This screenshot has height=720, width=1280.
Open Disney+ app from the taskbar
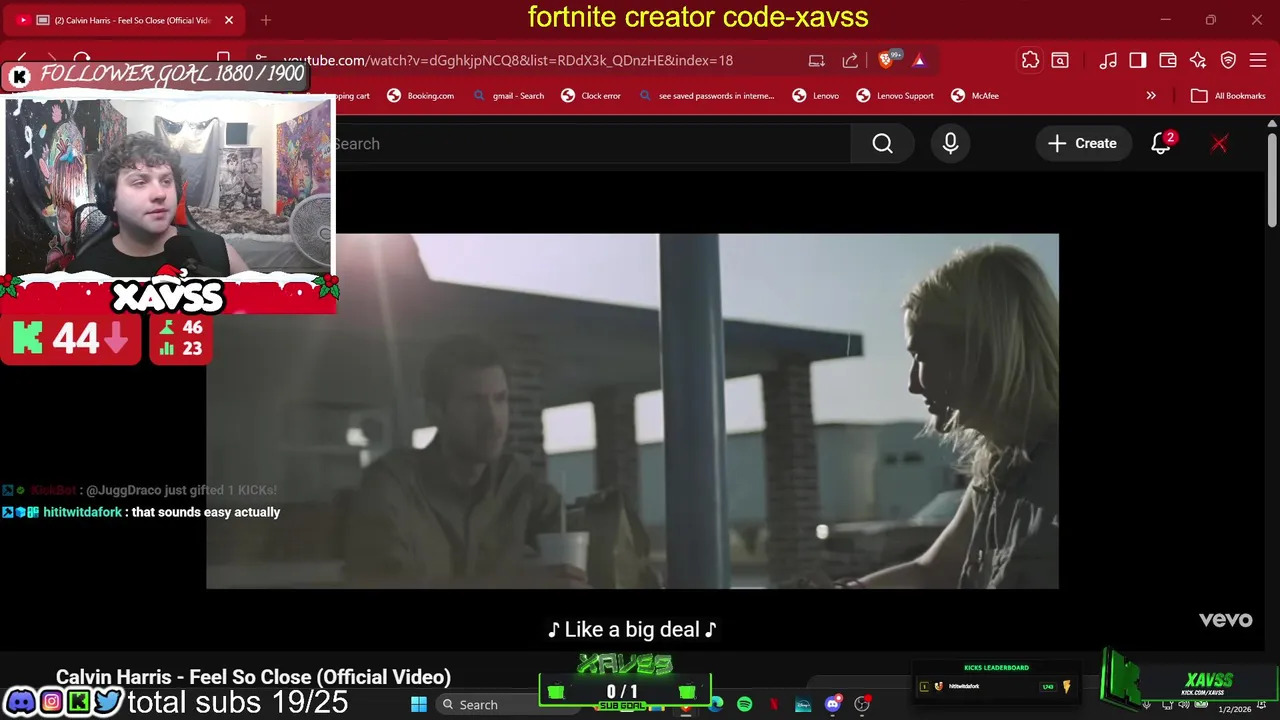pos(803,704)
